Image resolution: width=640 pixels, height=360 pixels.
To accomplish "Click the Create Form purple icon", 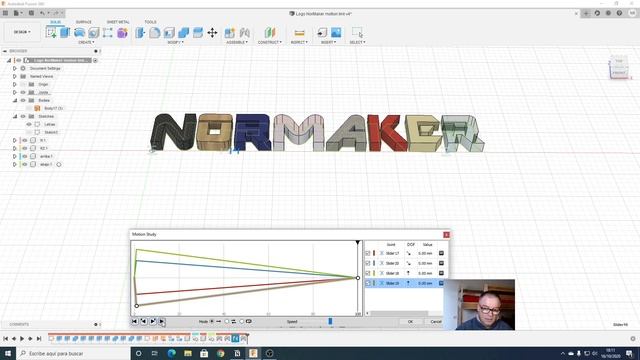I will [x=122, y=32].
